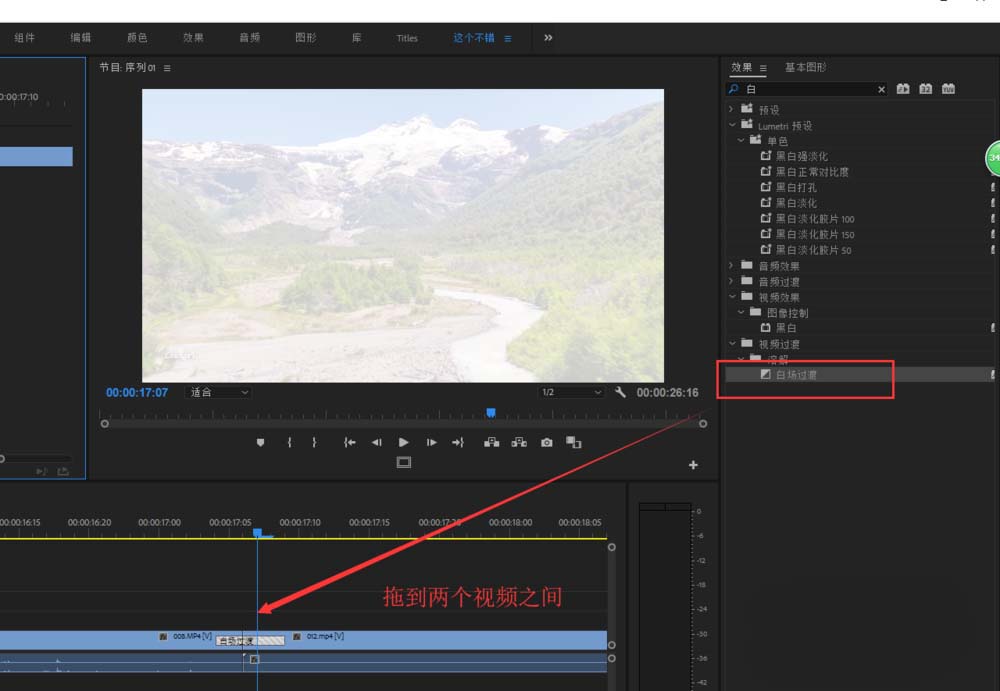Clear the effects search field with X
1000x691 pixels.
(x=881, y=89)
